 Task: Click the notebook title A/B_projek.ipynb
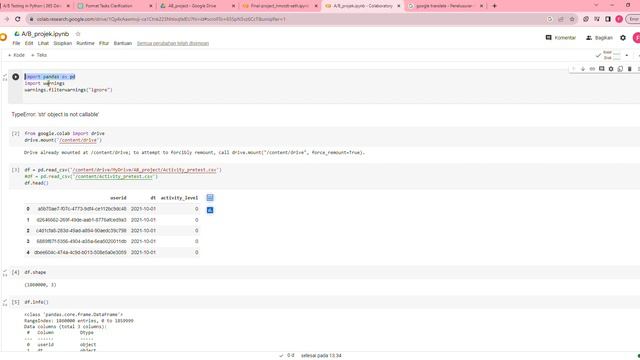click(45, 34)
